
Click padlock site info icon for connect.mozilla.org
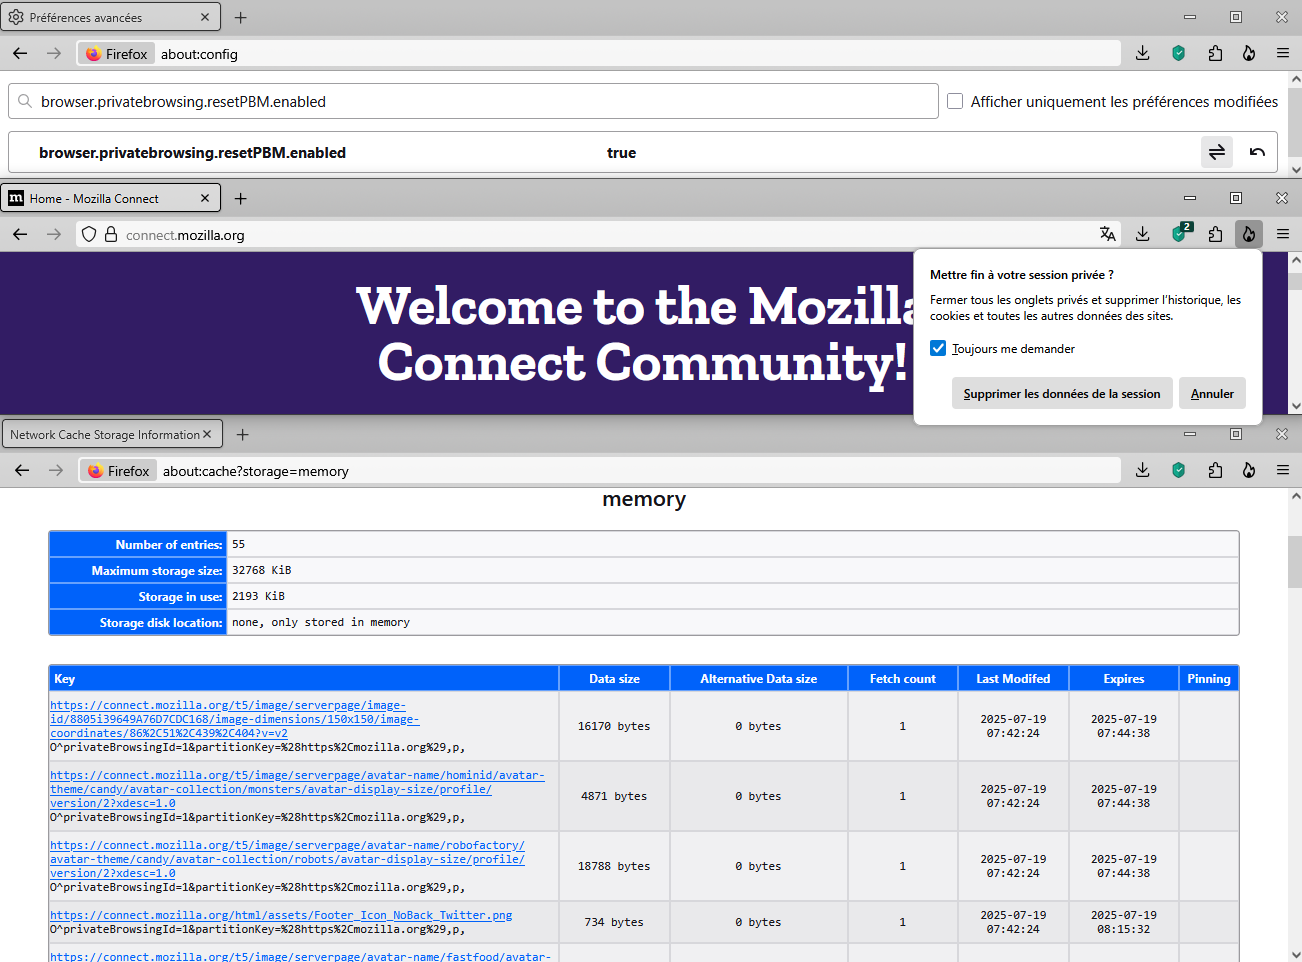coord(111,234)
